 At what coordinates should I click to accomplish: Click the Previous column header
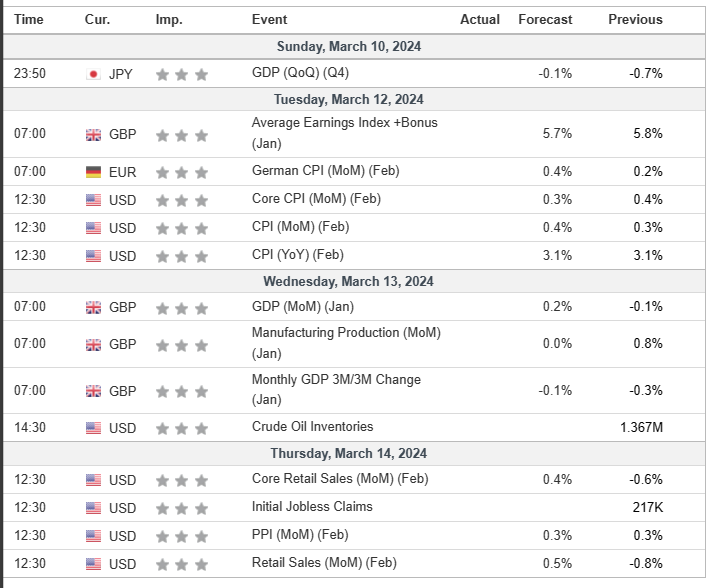point(635,19)
